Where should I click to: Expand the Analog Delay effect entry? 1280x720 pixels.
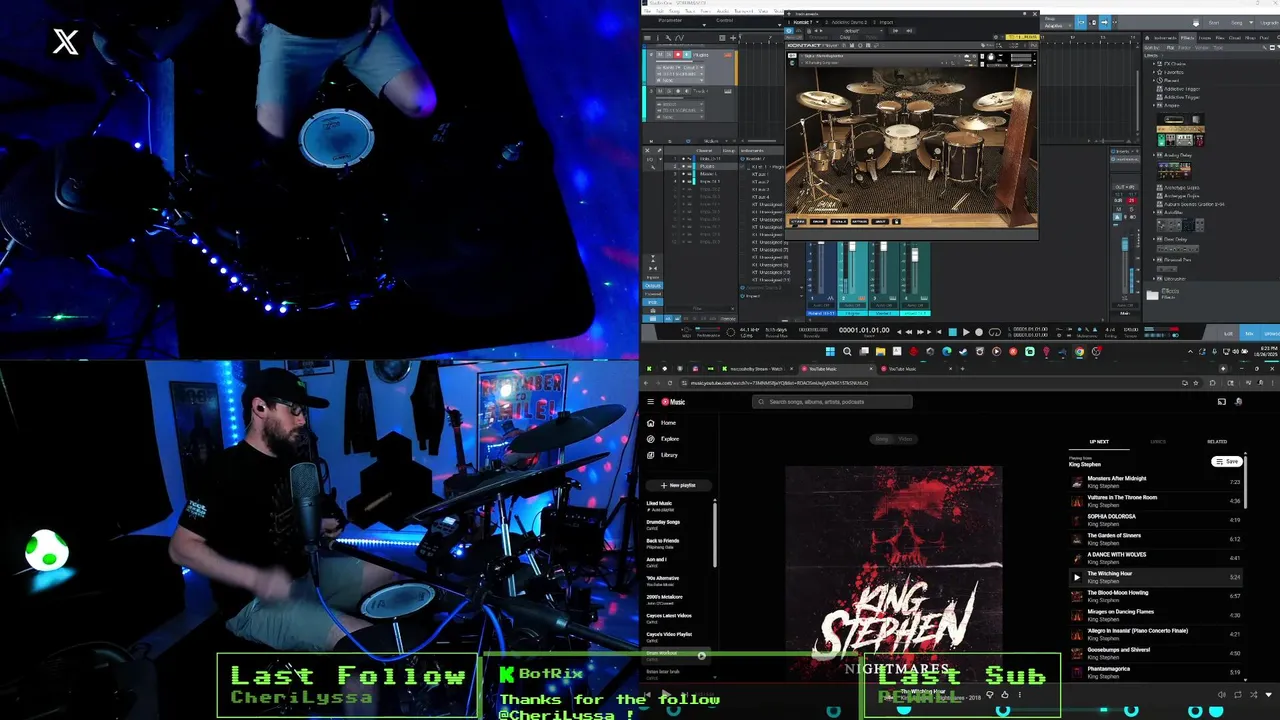pyautogui.click(x=1154, y=155)
